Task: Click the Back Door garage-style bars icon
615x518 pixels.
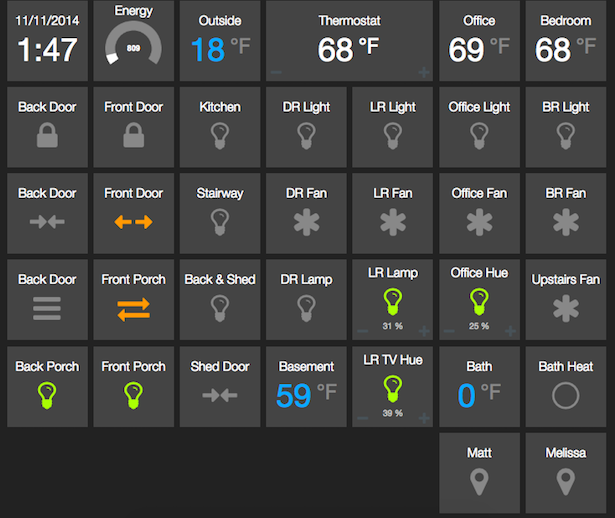Action: (x=47, y=309)
